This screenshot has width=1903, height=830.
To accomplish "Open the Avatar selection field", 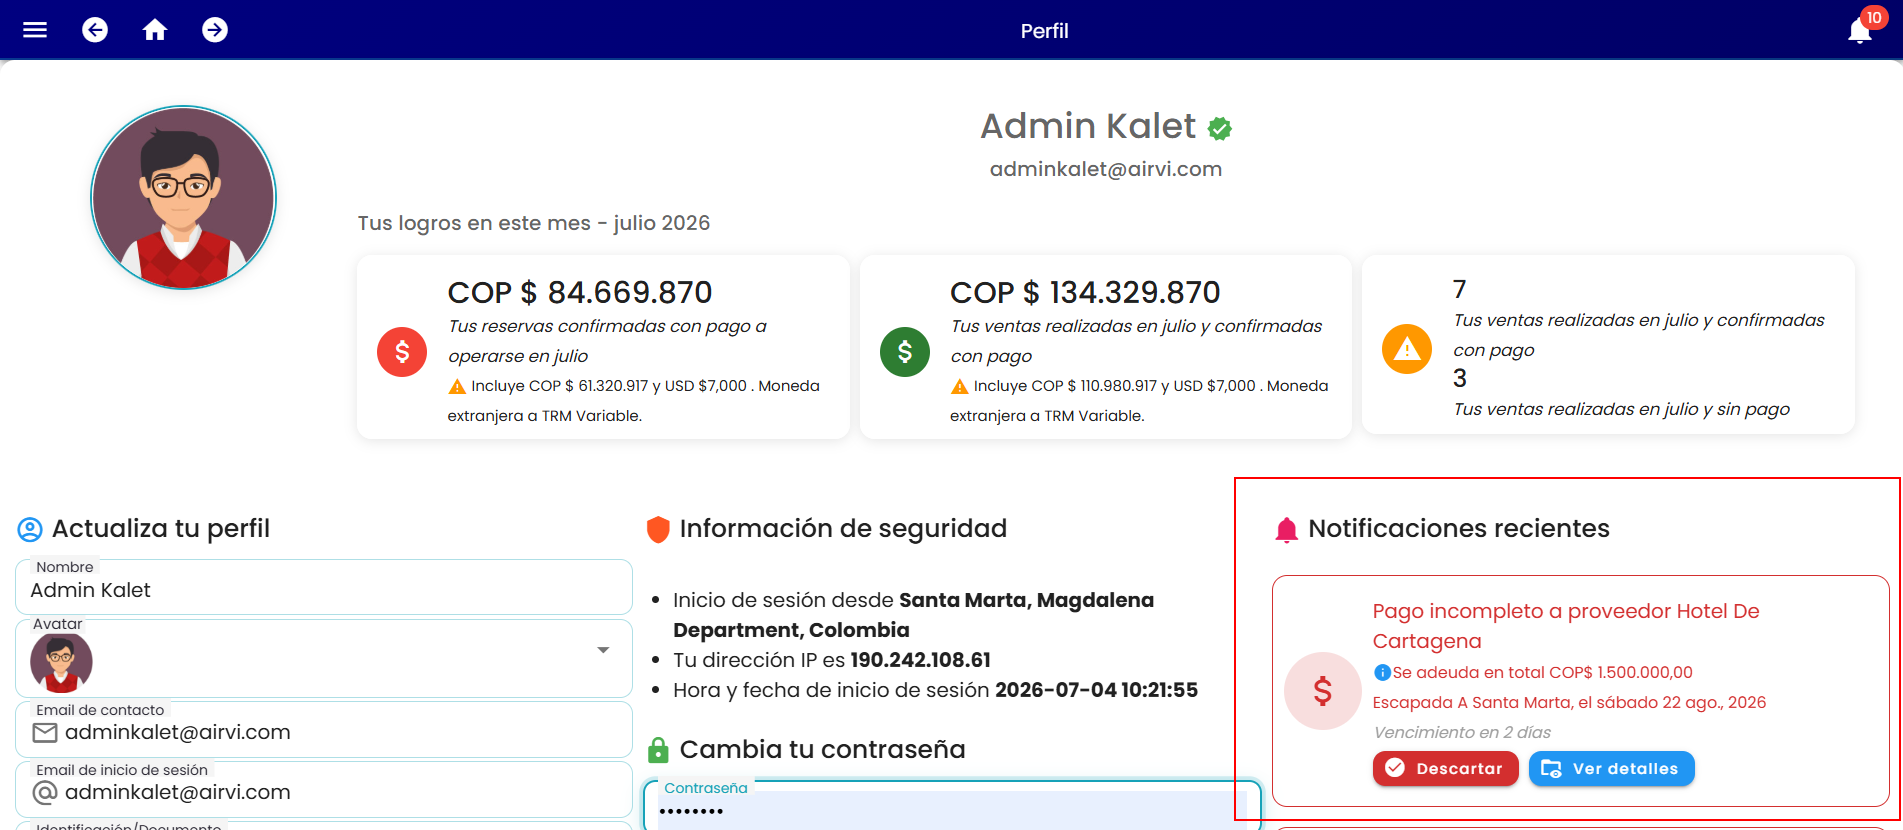I will pos(324,659).
